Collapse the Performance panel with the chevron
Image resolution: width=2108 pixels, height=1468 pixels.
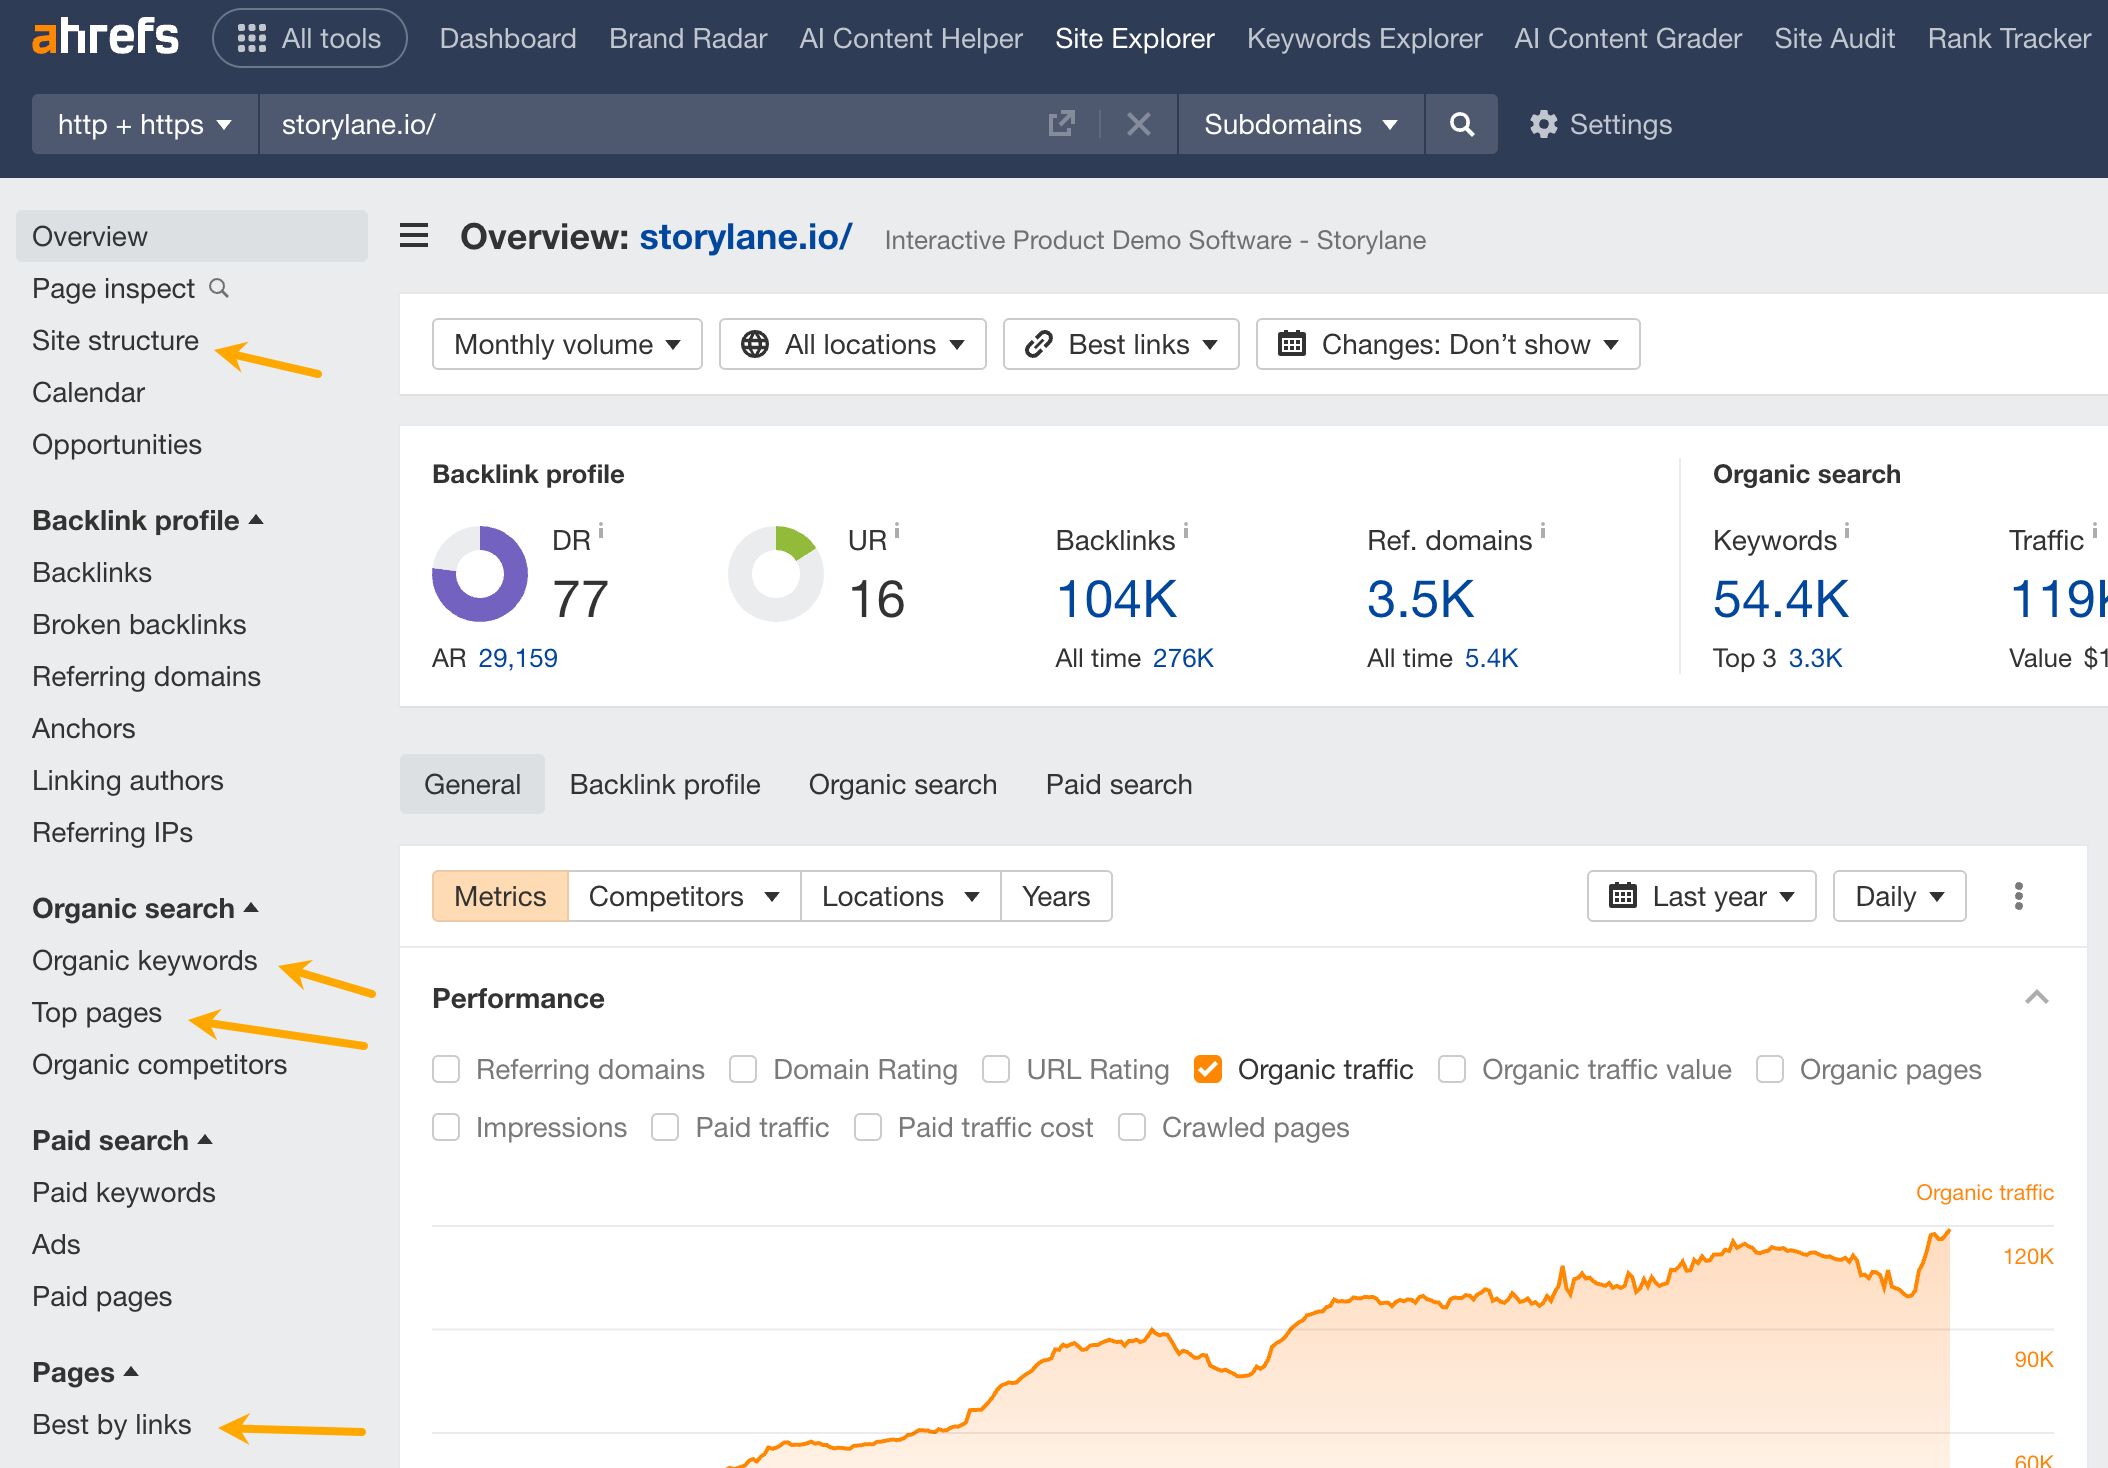coord(2037,997)
